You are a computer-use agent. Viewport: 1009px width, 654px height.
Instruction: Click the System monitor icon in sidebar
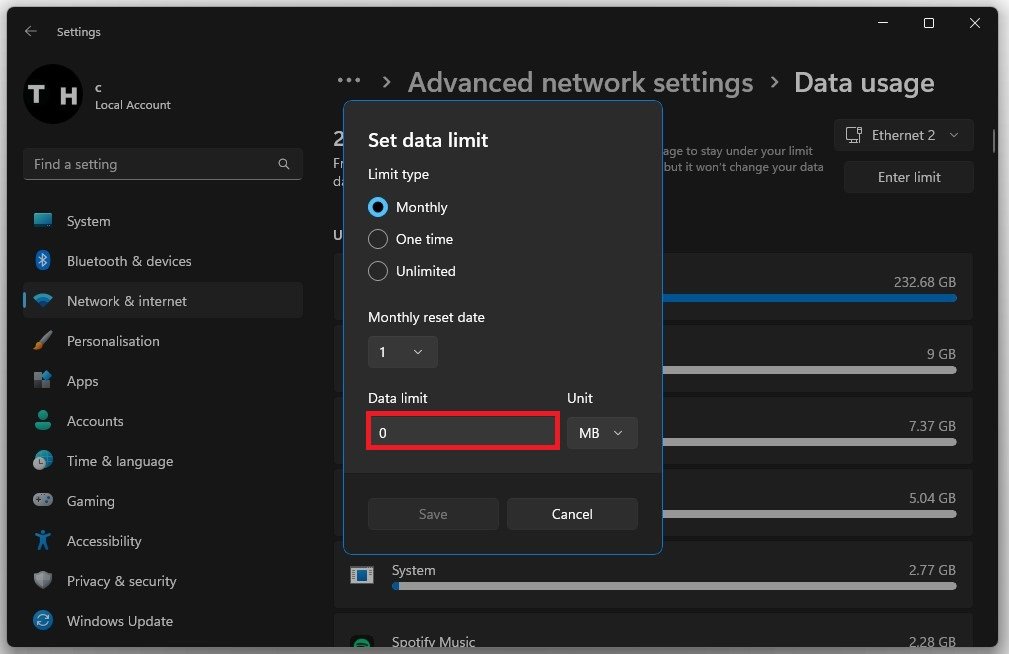[x=43, y=221]
